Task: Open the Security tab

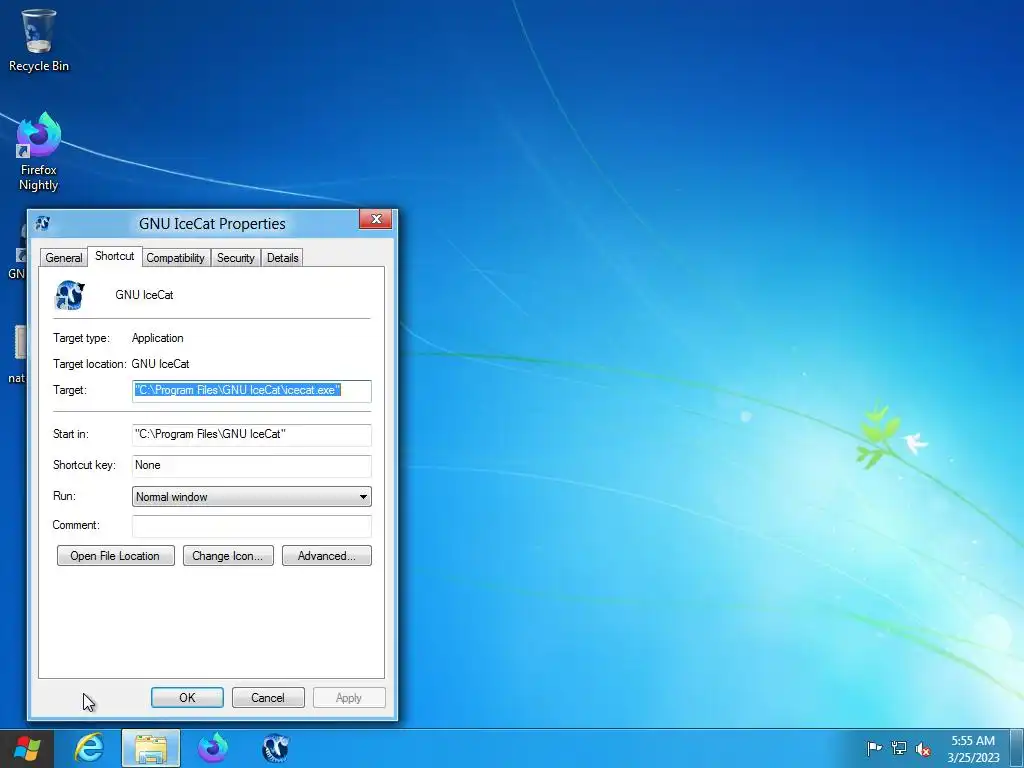Action: (x=236, y=258)
